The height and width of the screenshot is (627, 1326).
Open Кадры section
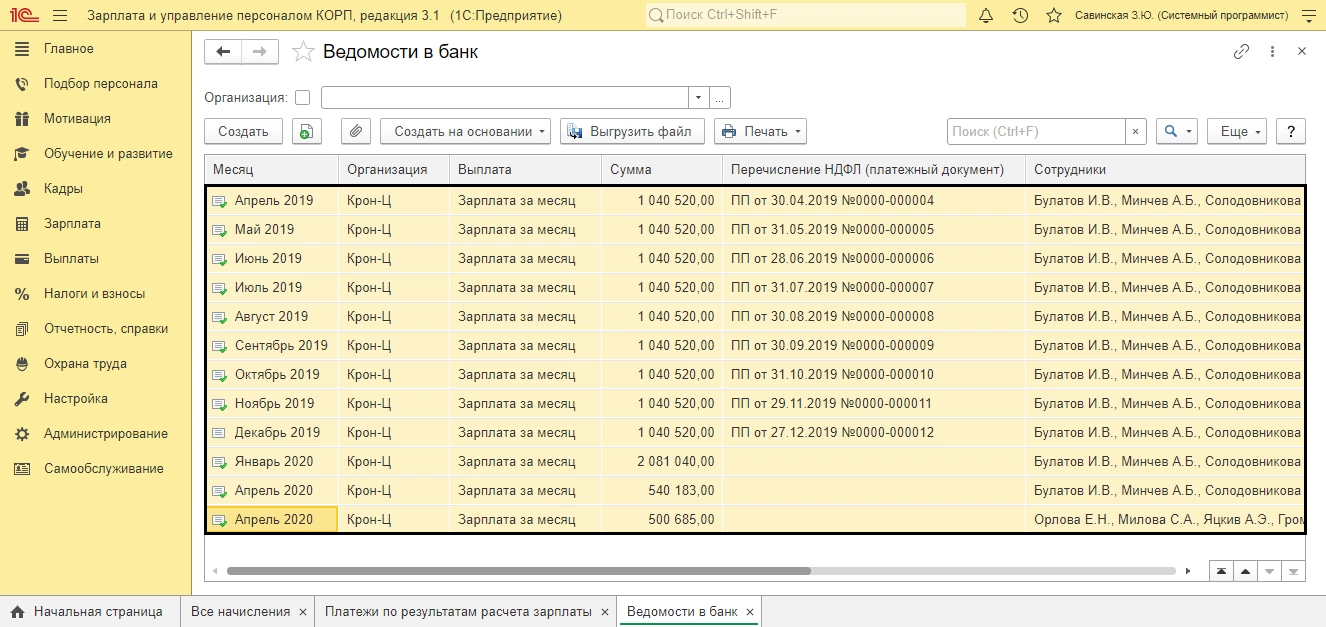95,189
